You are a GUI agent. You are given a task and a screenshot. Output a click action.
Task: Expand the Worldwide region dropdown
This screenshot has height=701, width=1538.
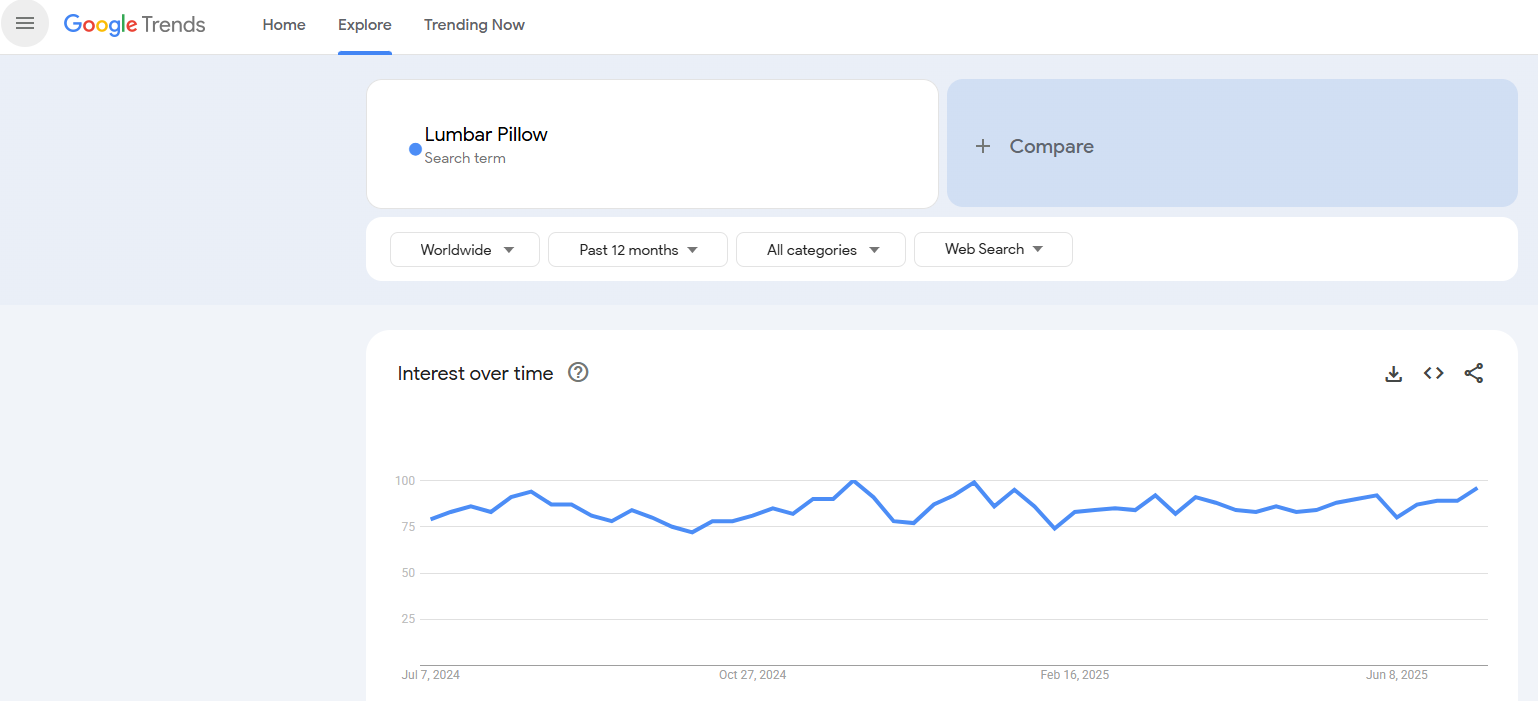click(x=465, y=250)
